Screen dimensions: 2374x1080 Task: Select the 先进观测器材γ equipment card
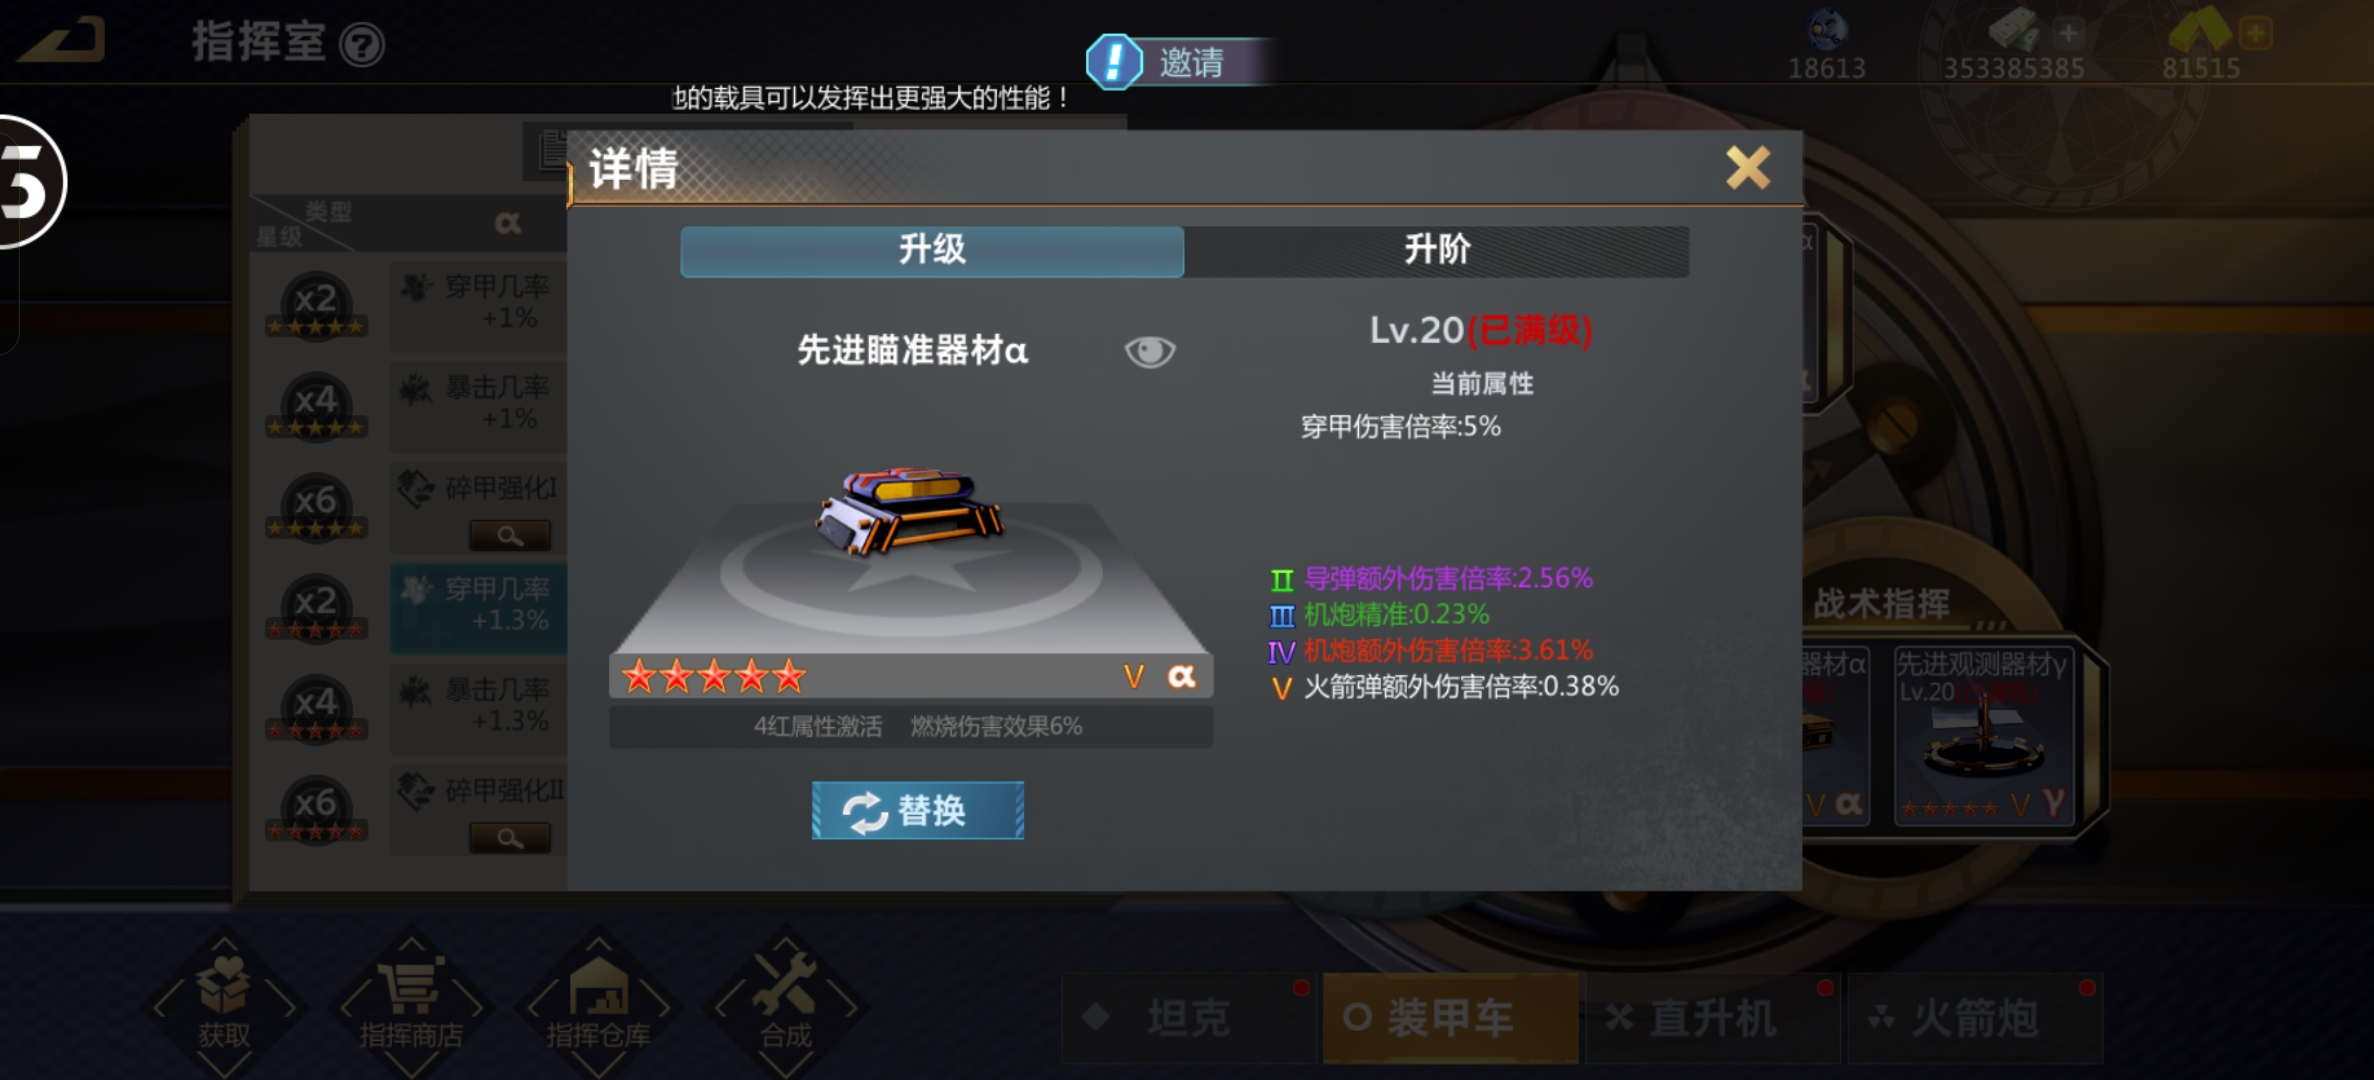(1982, 736)
